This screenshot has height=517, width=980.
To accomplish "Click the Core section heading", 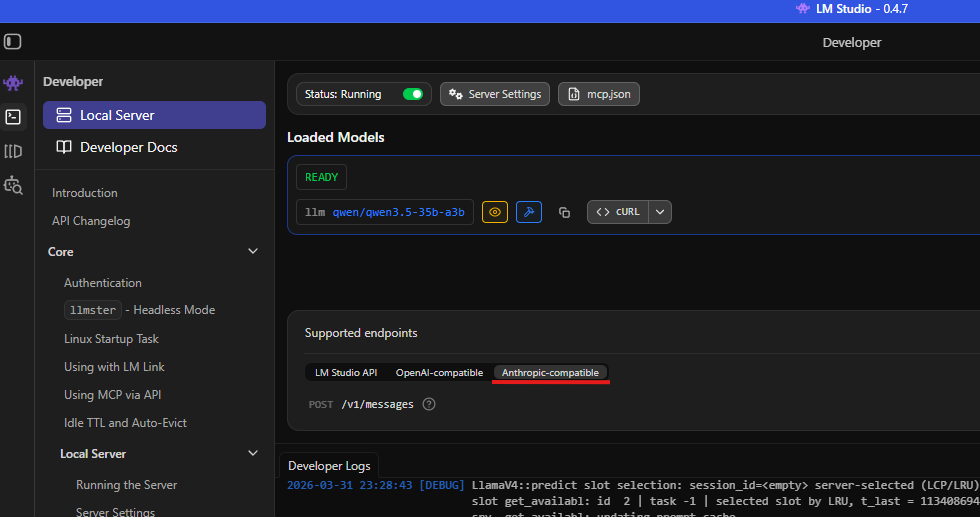I will pos(61,252).
